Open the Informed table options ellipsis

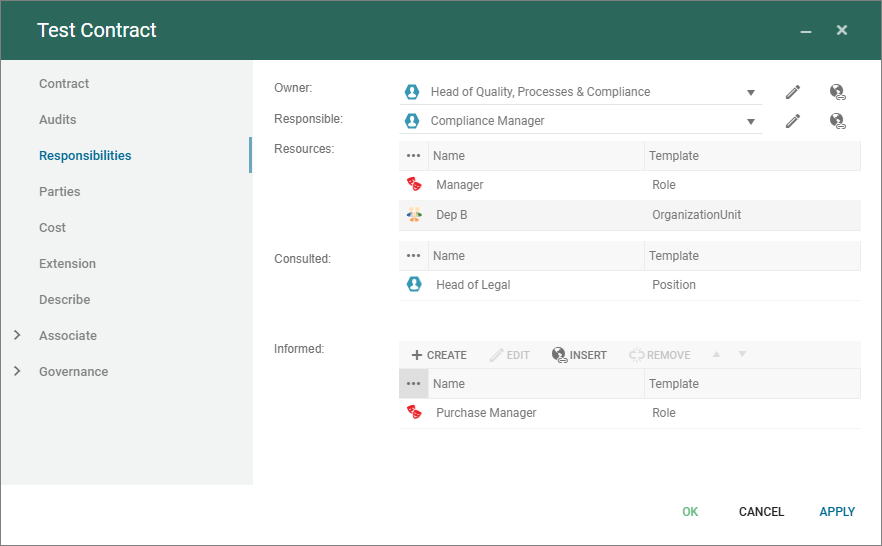(x=414, y=384)
